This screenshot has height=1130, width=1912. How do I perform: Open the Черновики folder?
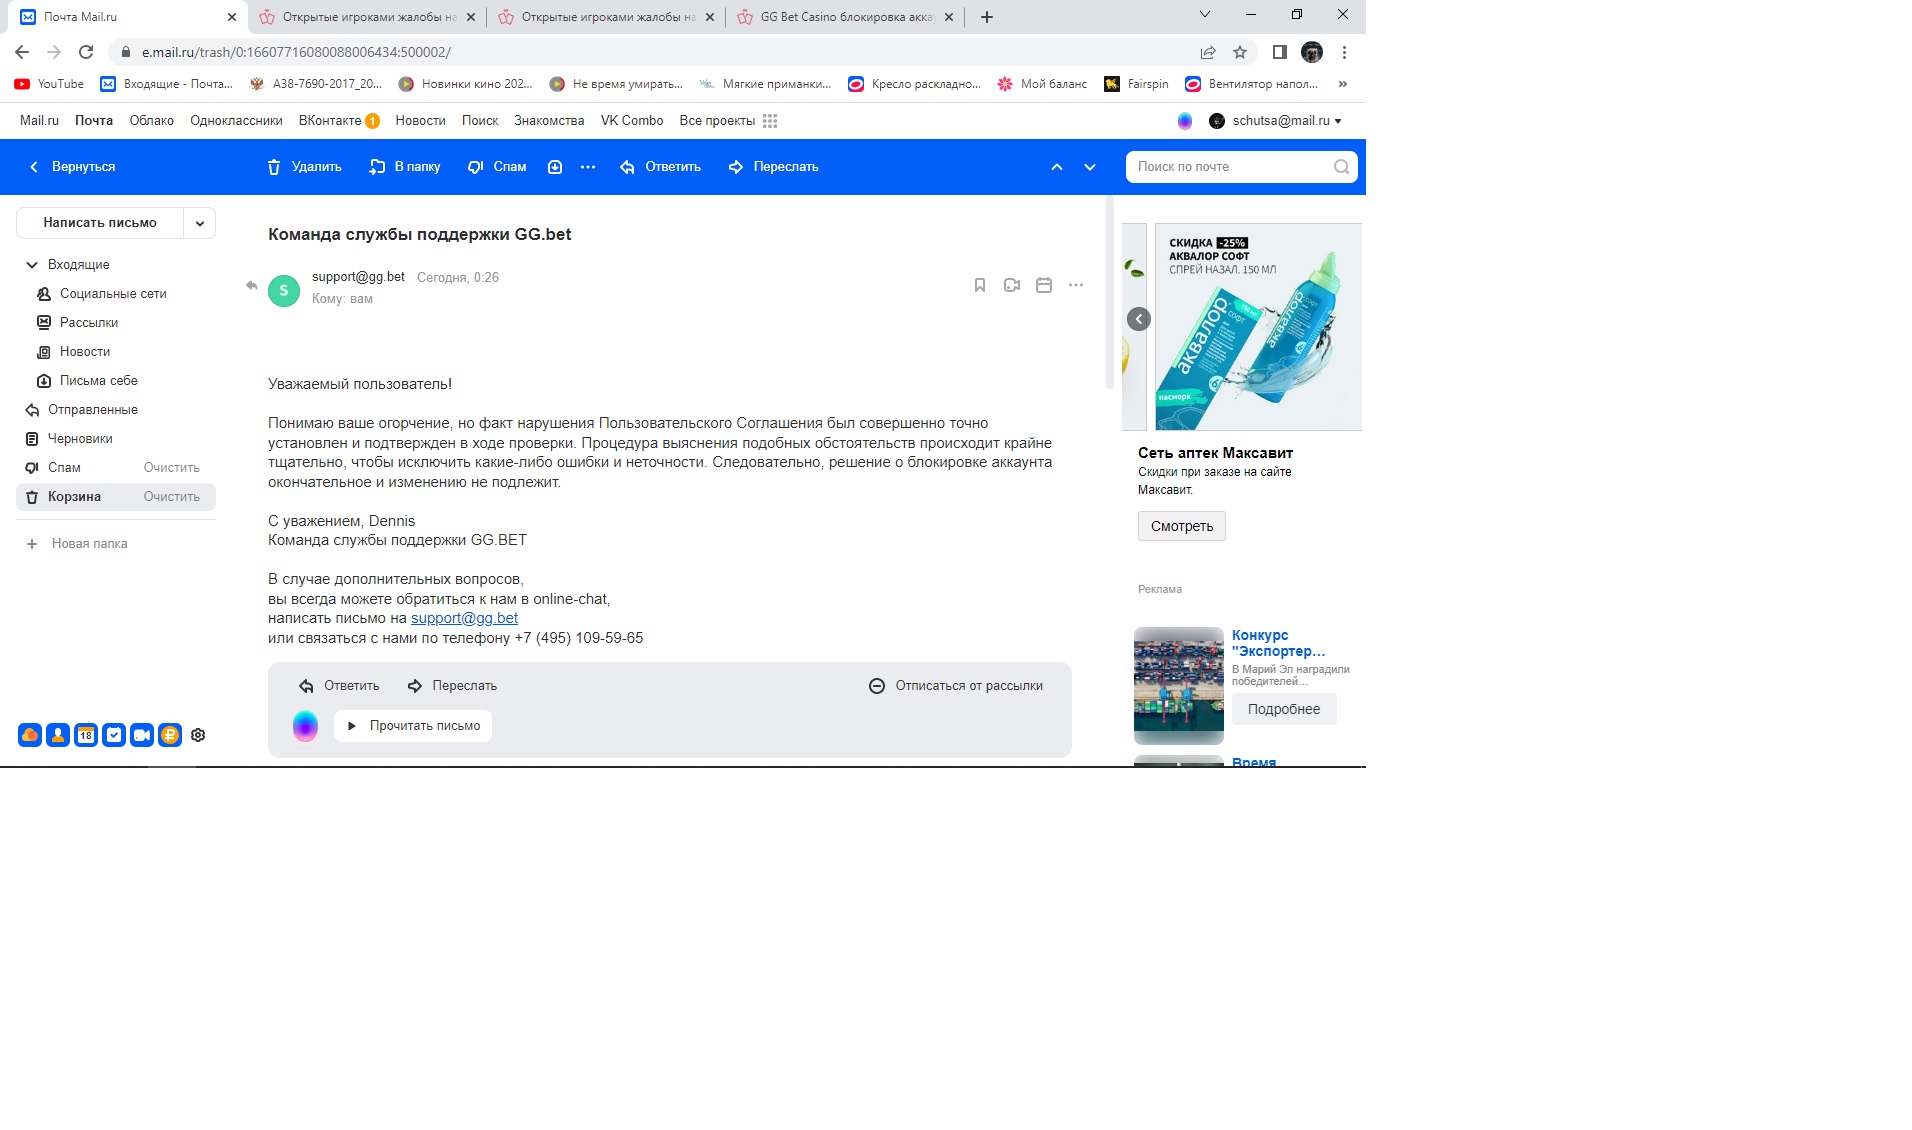click(116, 439)
